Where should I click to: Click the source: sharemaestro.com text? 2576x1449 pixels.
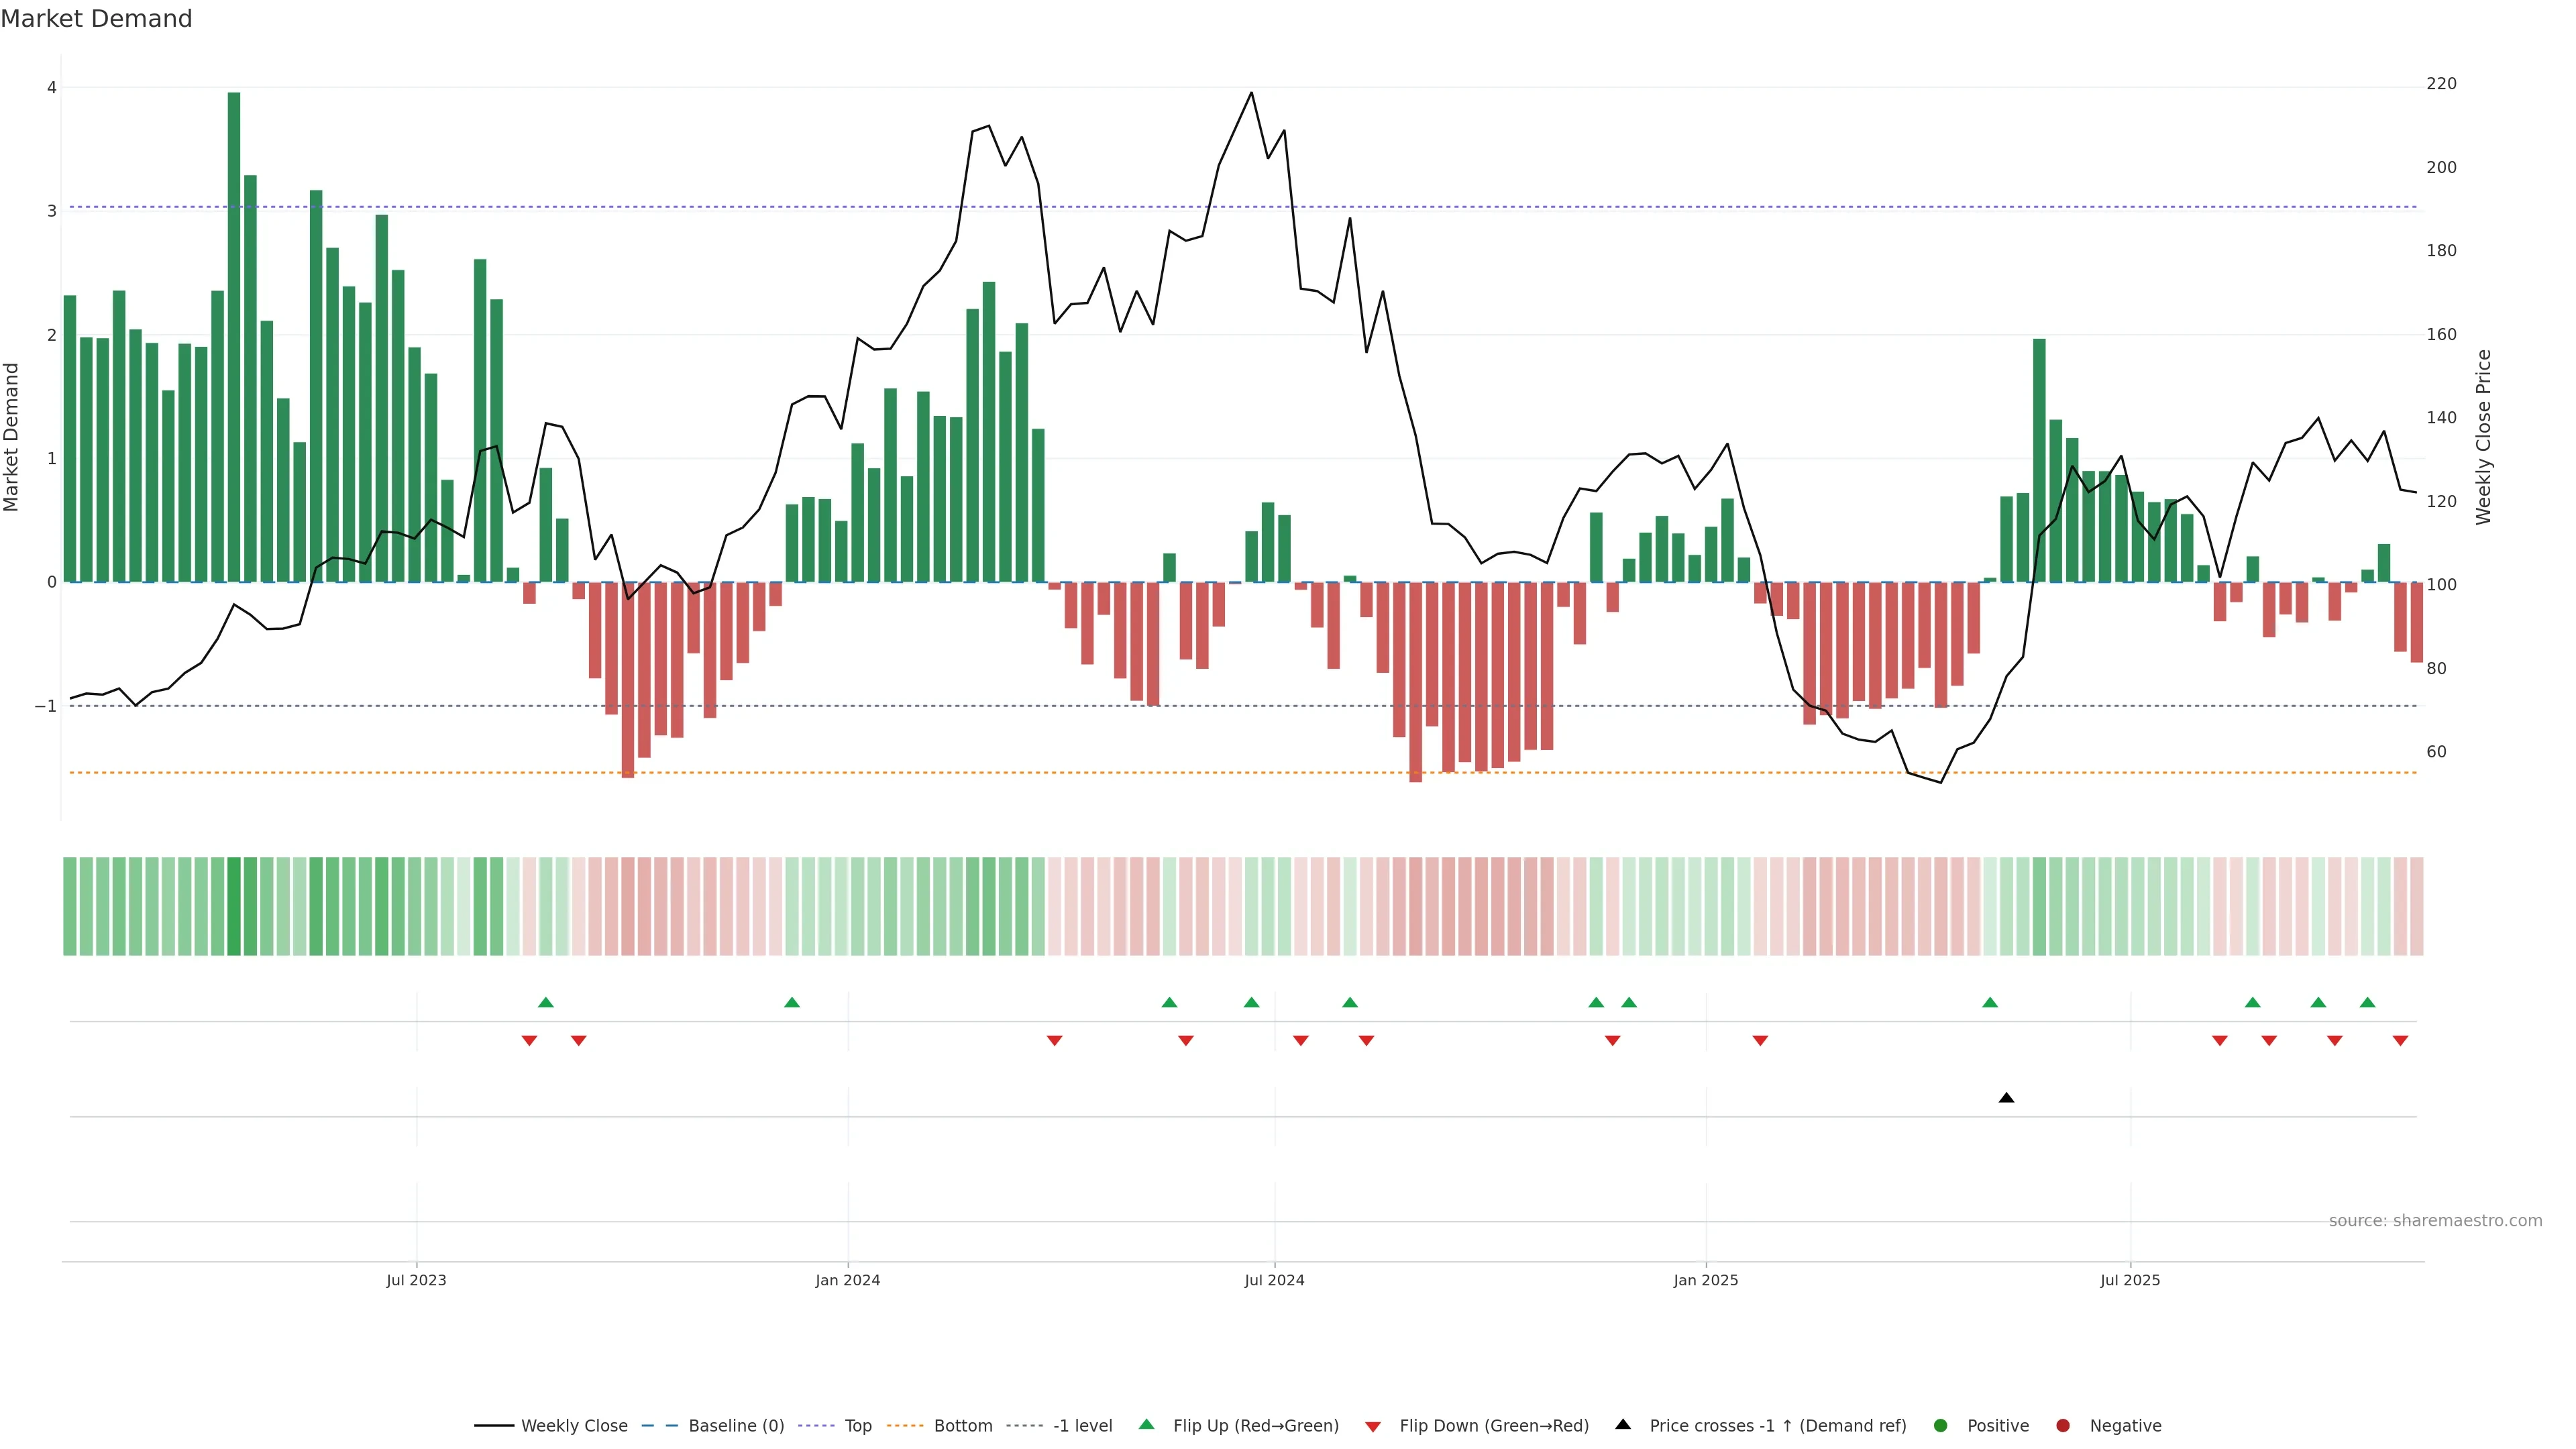(2435, 1221)
